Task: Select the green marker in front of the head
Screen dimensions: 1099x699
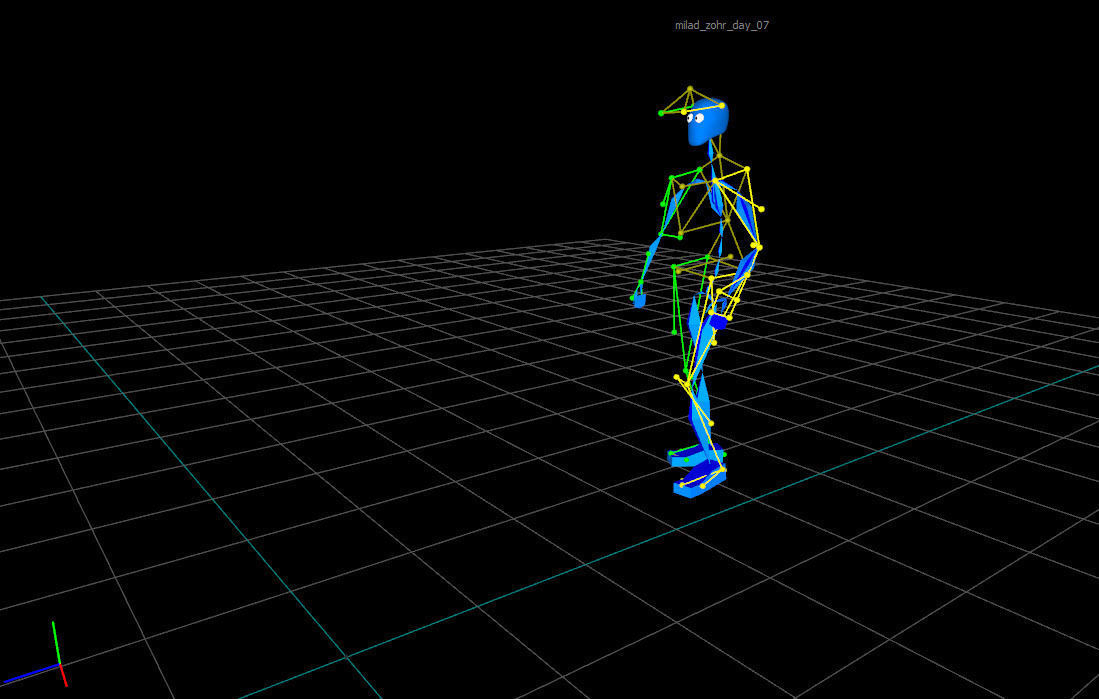Action: (661, 113)
